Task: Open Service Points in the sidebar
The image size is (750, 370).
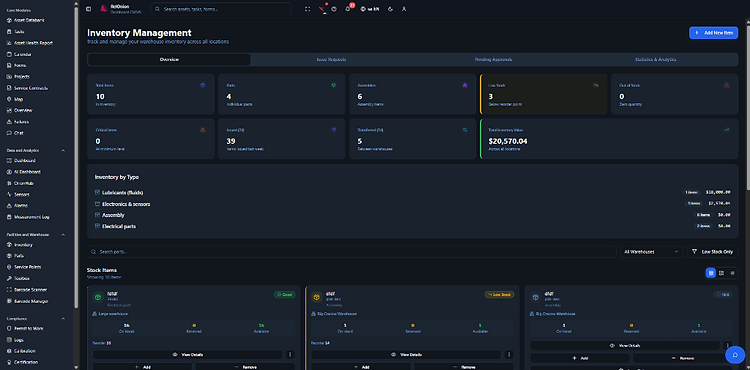Action: coord(24,267)
